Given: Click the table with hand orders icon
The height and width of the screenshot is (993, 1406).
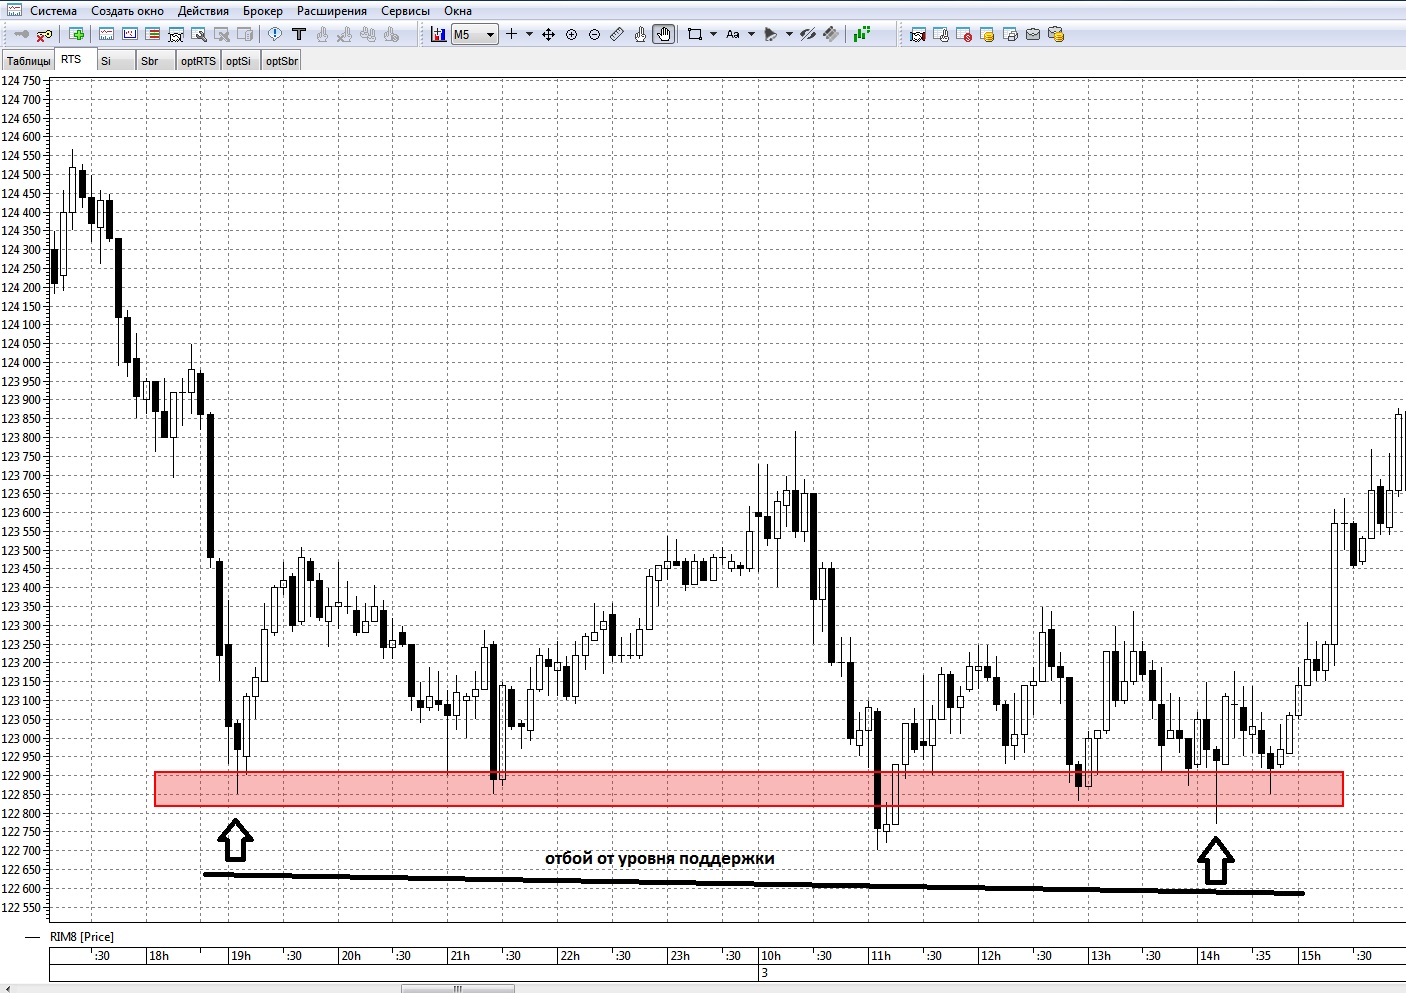Looking at the screenshot, I should pyautogui.click(x=941, y=35).
